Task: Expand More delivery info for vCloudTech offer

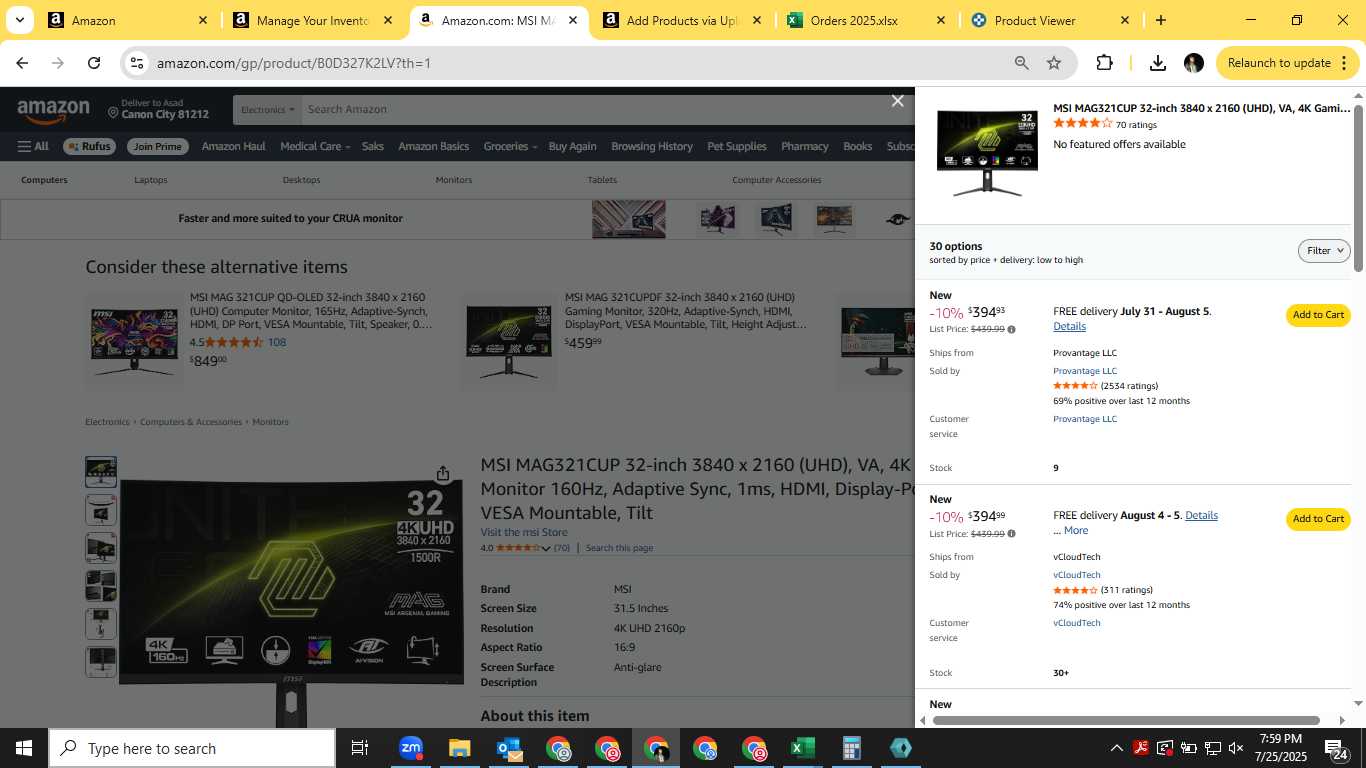Action: click(1076, 531)
